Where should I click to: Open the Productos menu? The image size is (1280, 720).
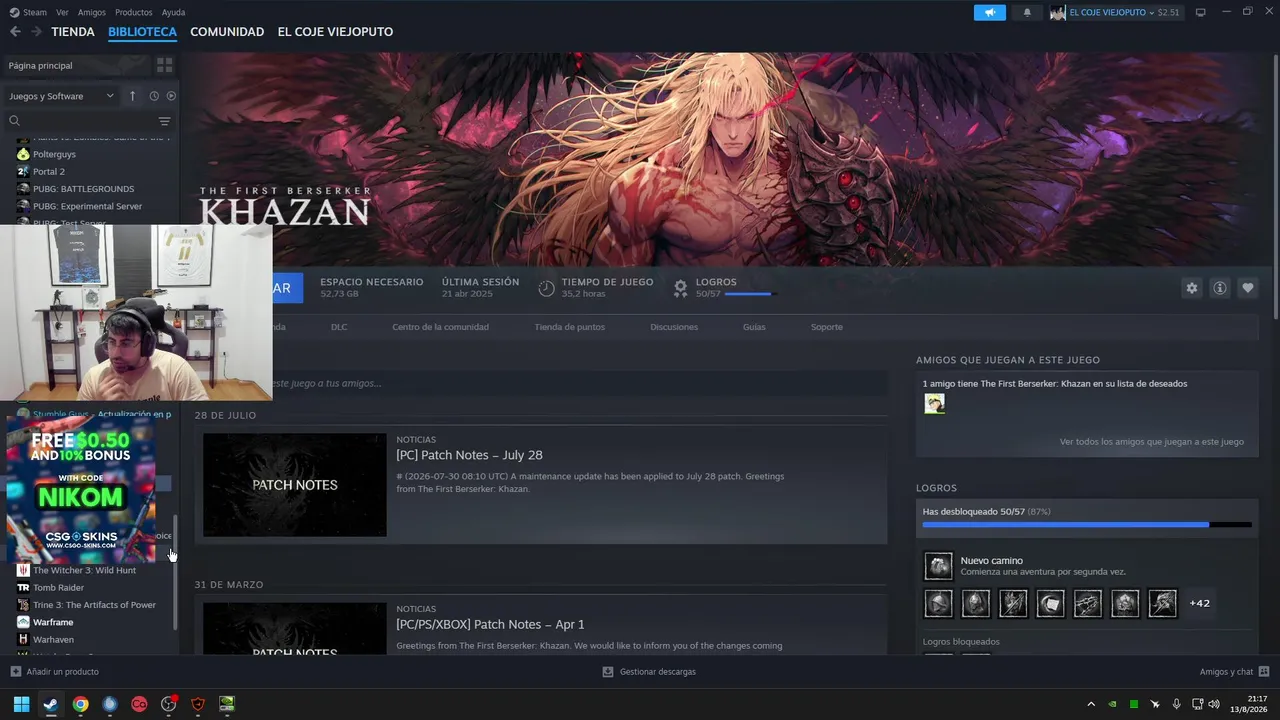tap(134, 12)
